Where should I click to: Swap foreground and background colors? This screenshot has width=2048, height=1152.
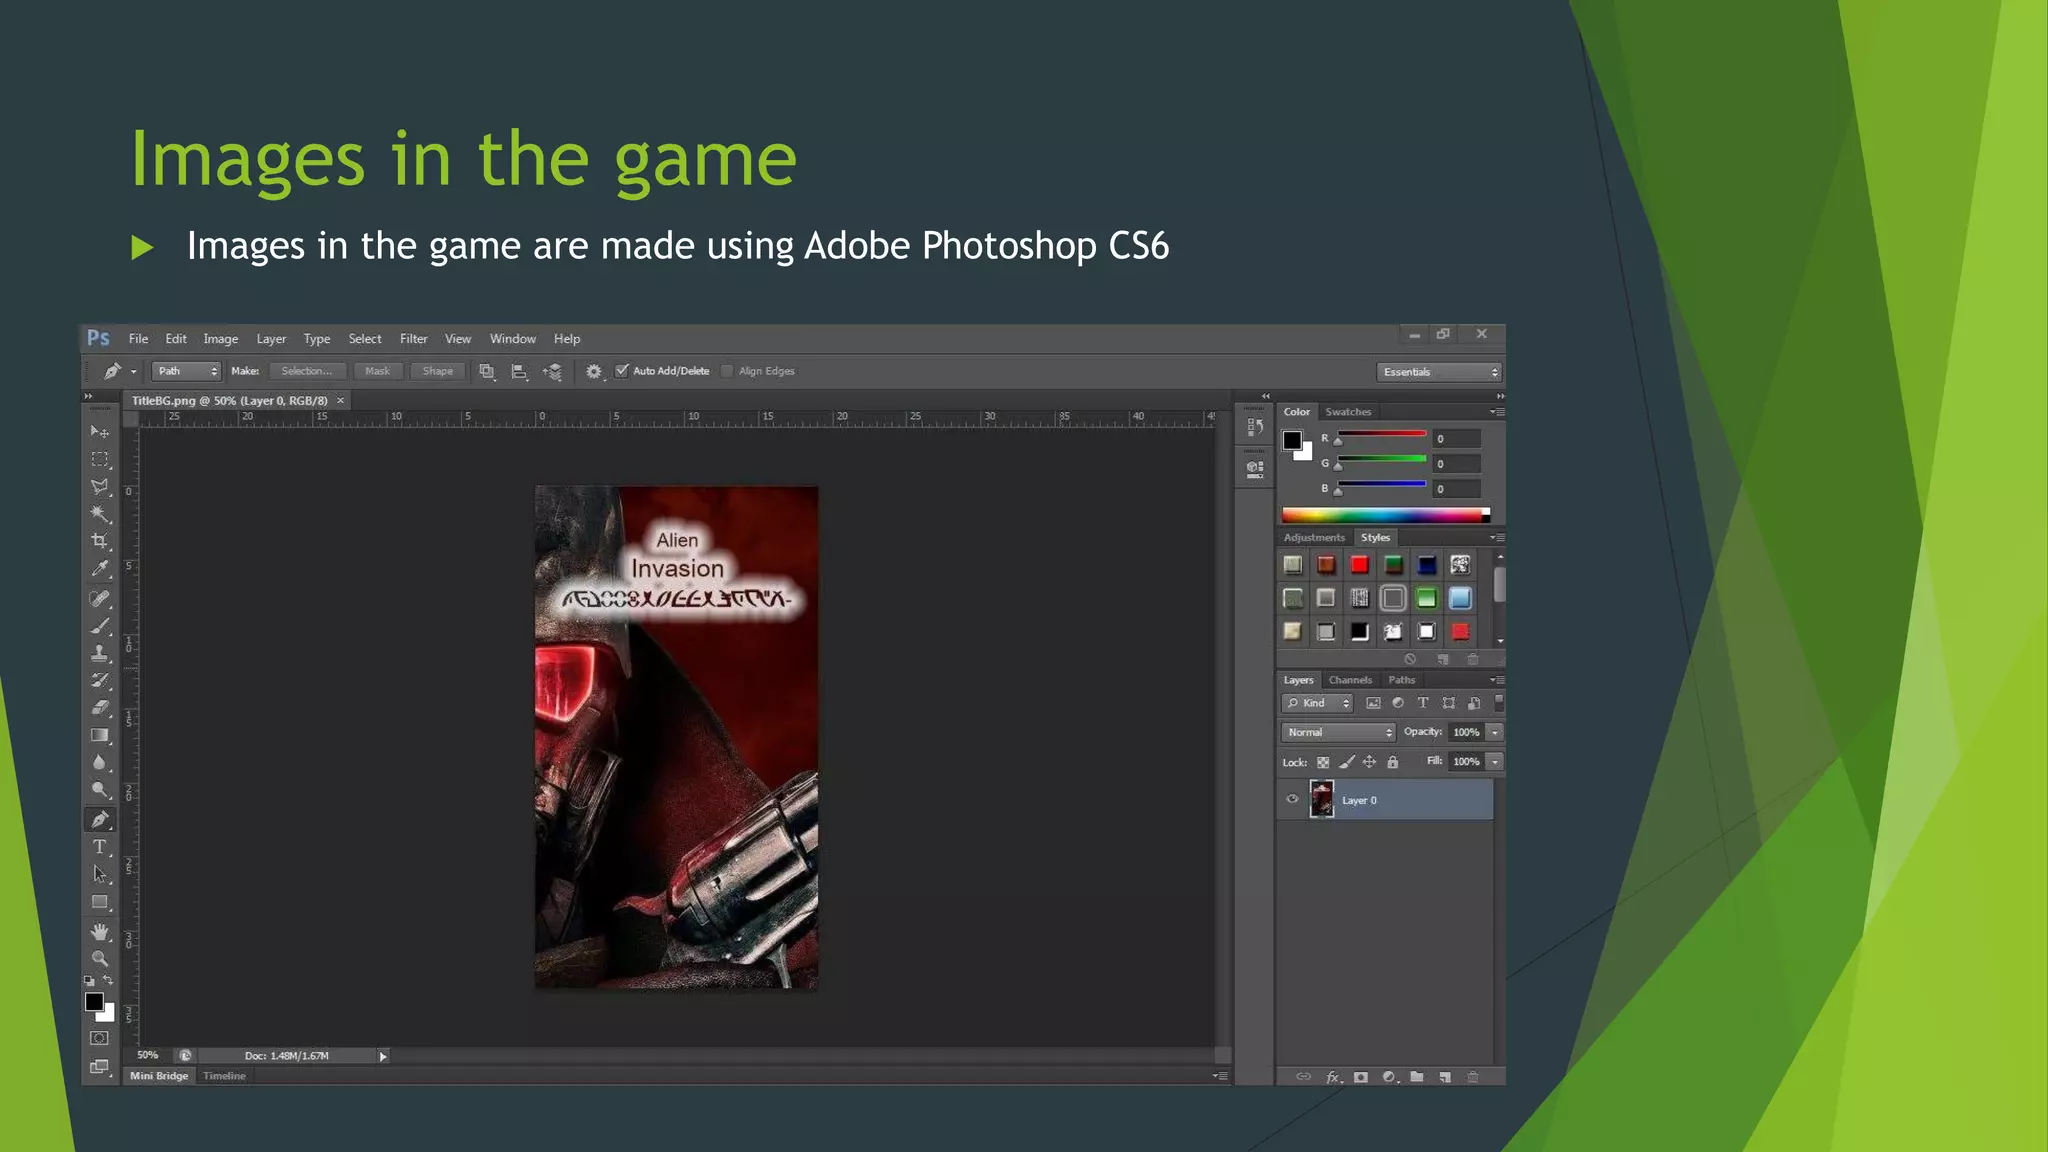click(x=108, y=980)
